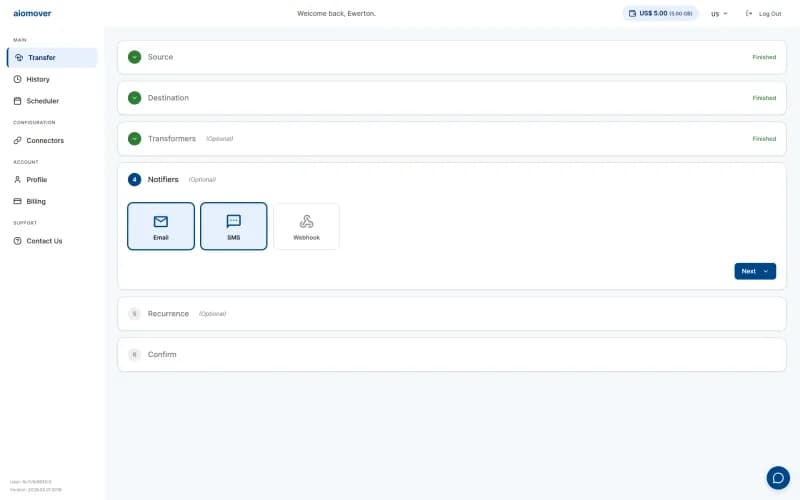
Task: Click the Webhook icon
Action: pyautogui.click(x=307, y=221)
